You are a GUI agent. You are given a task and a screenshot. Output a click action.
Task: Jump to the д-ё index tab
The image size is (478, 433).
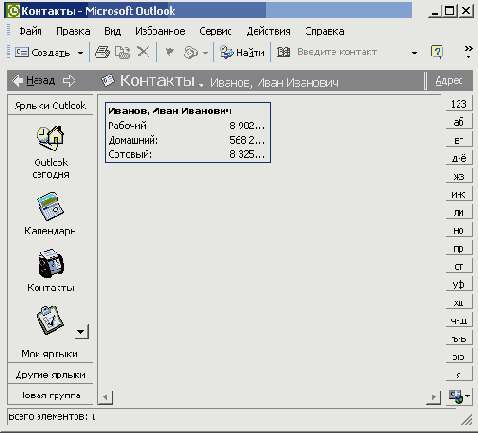point(459,158)
